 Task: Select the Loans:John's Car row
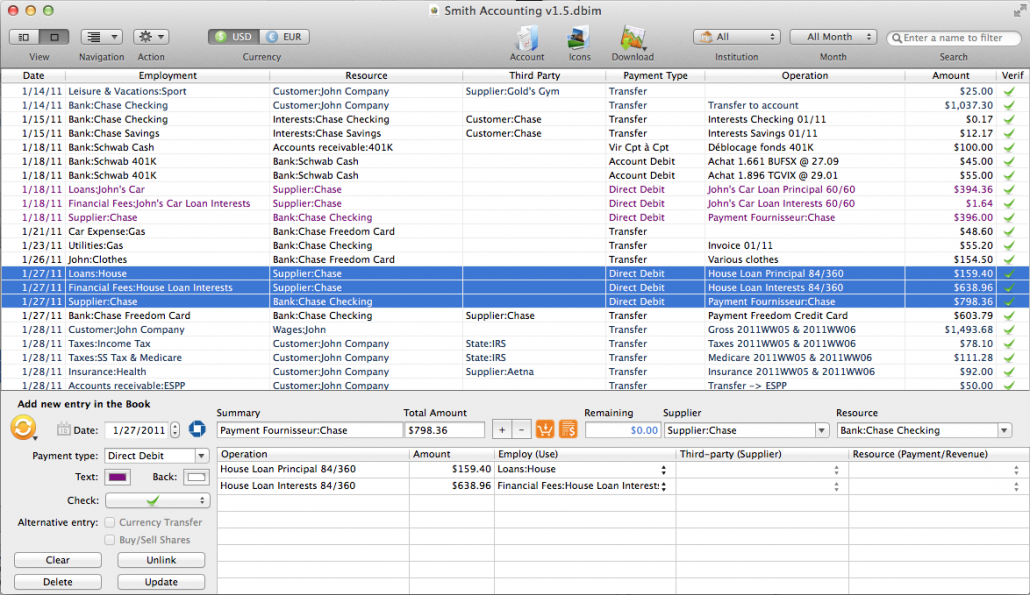(515, 189)
